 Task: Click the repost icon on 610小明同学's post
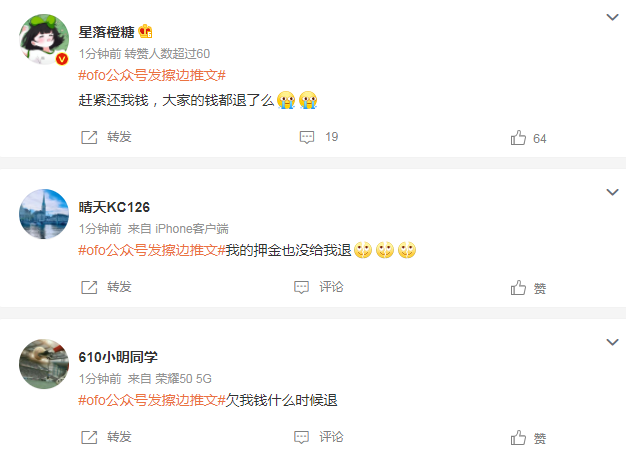89,437
